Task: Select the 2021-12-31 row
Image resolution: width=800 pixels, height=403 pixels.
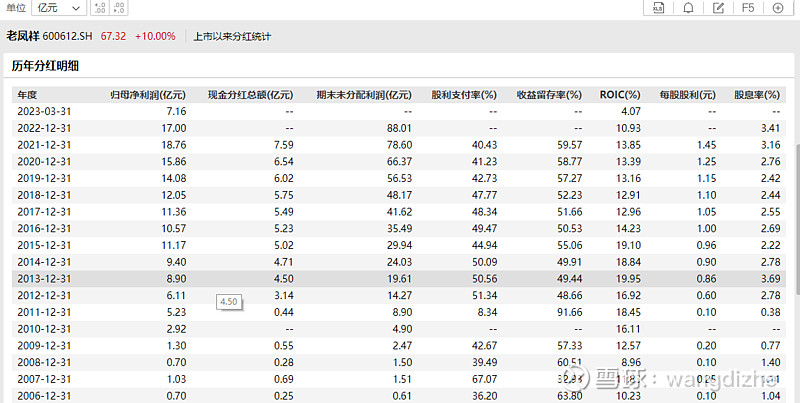Action: pos(400,145)
